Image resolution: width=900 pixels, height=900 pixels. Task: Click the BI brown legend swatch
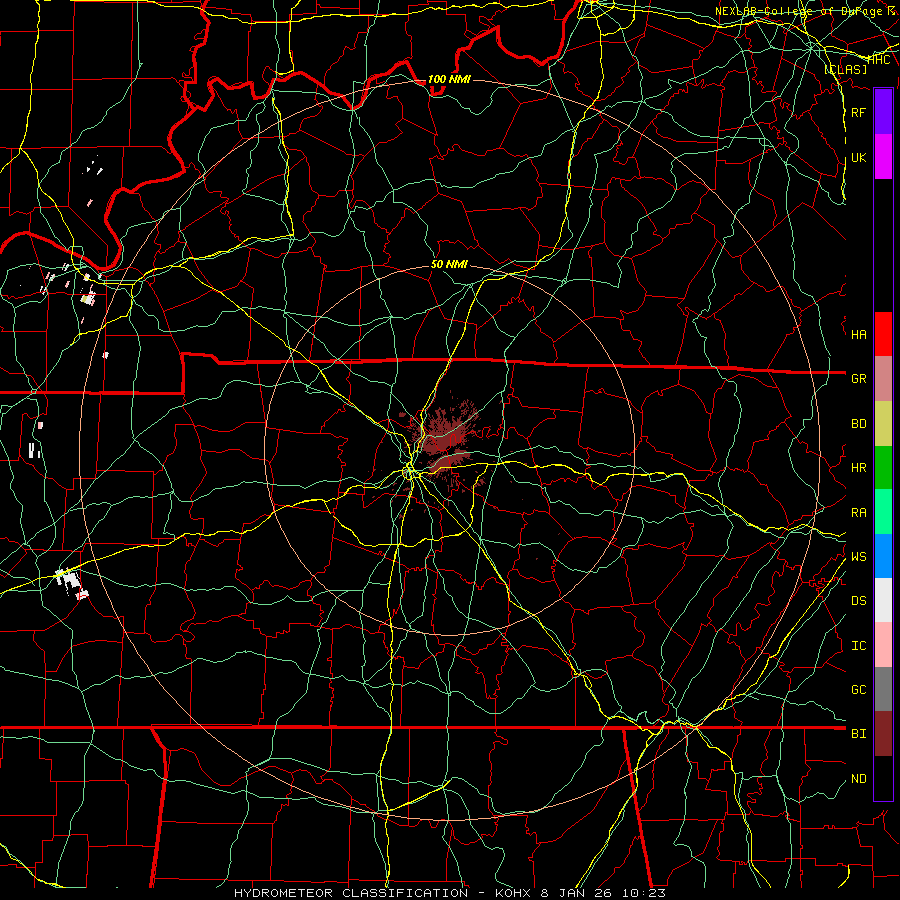(883, 734)
